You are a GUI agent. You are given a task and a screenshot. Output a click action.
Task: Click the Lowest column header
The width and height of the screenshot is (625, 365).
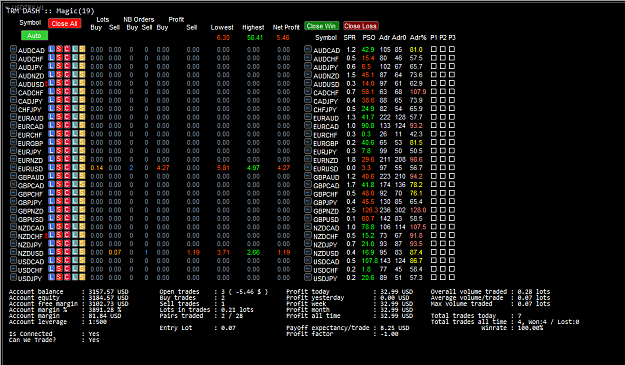coord(222,27)
